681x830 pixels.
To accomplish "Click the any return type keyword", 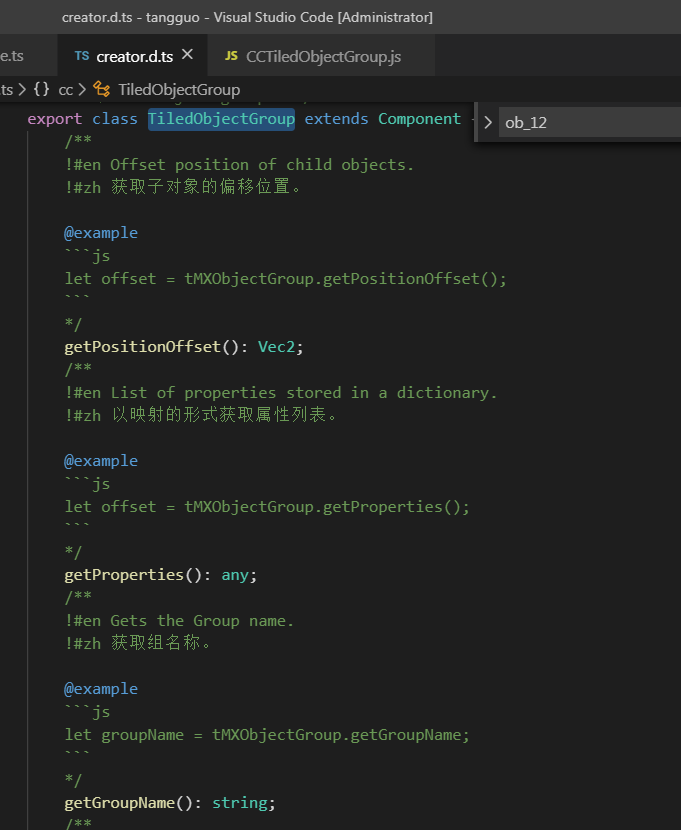I will (235, 575).
